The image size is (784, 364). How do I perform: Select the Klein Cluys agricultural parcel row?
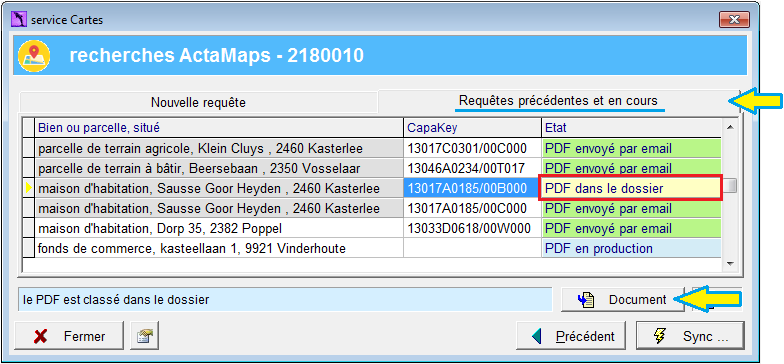click(372, 148)
